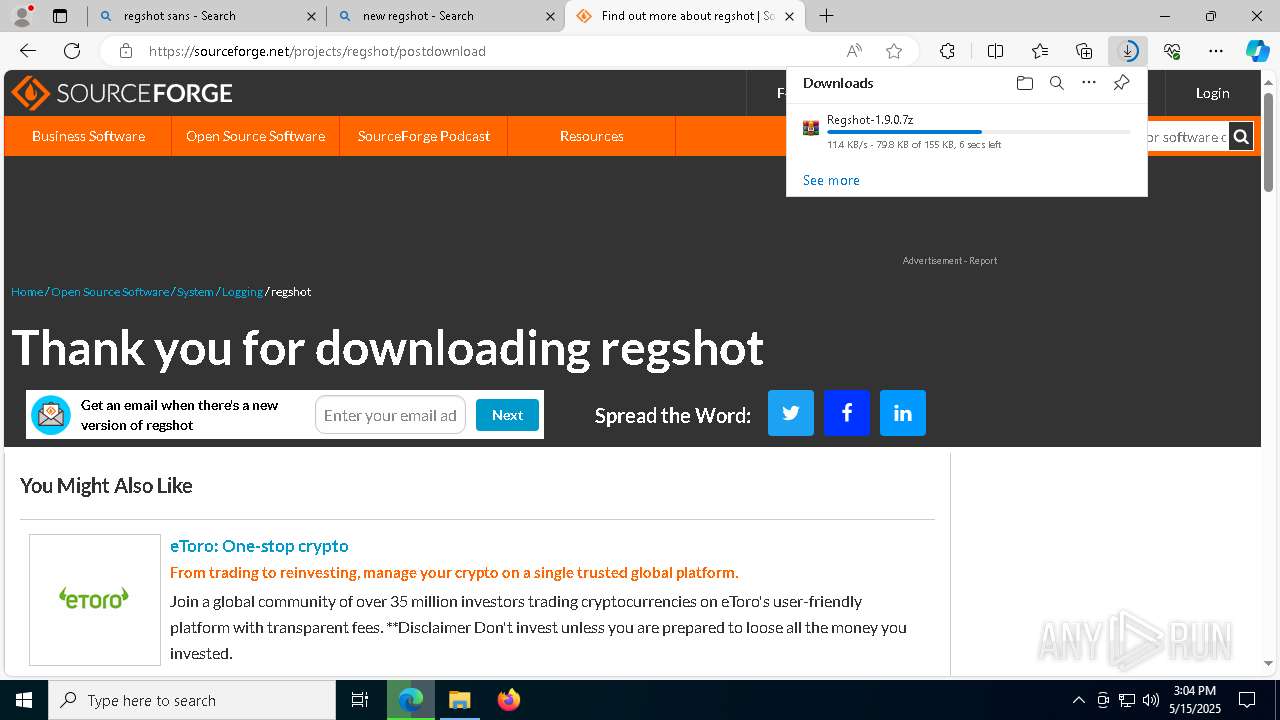Open browser Extensions puzzle icon
The height and width of the screenshot is (720, 1280).
[x=947, y=51]
